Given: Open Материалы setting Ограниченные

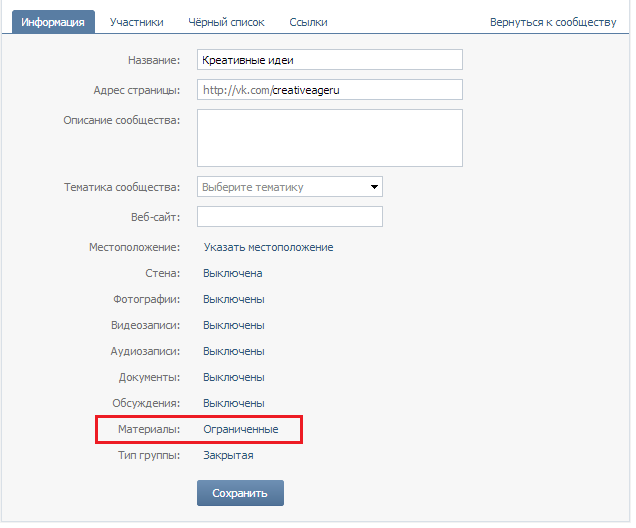Looking at the screenshot, I should pyautogui.click(x=241, y=429).
